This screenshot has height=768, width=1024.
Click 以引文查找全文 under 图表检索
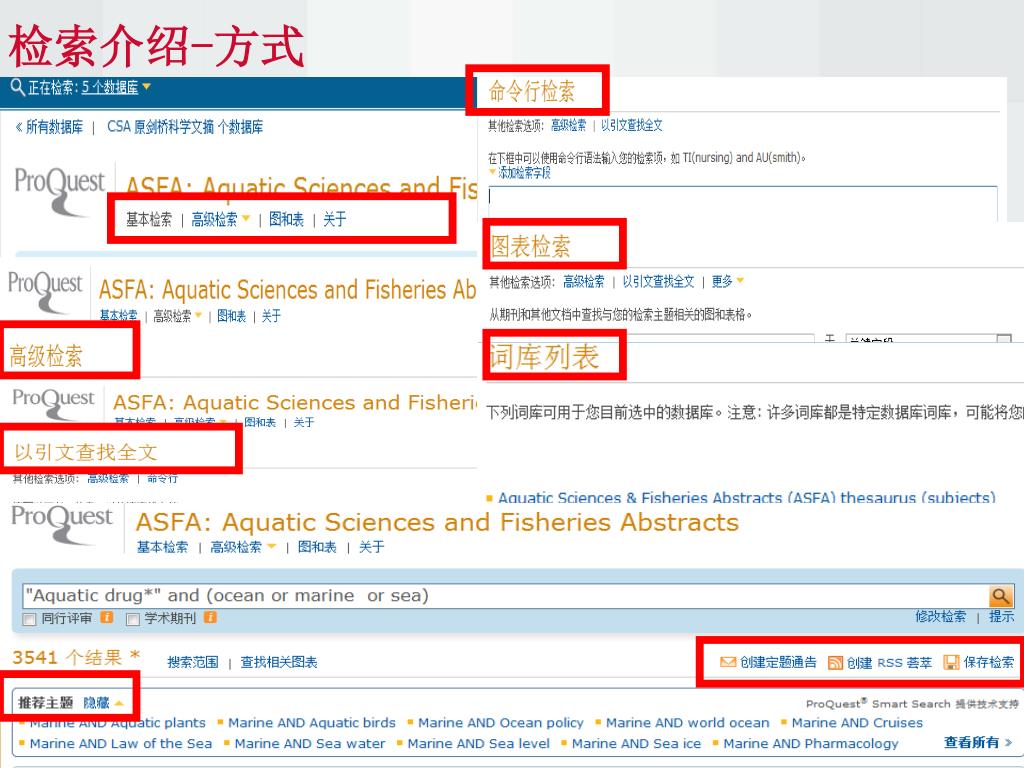pyautogui.click(x=658, y=281)
